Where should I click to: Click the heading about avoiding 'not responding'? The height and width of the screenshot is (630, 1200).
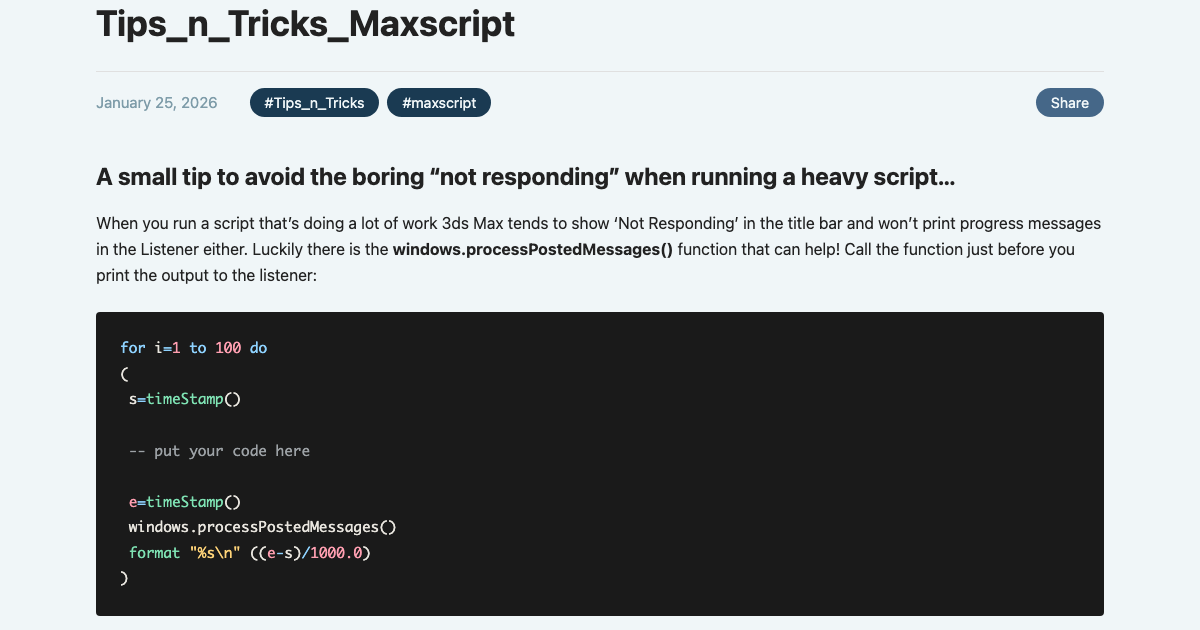525,177
